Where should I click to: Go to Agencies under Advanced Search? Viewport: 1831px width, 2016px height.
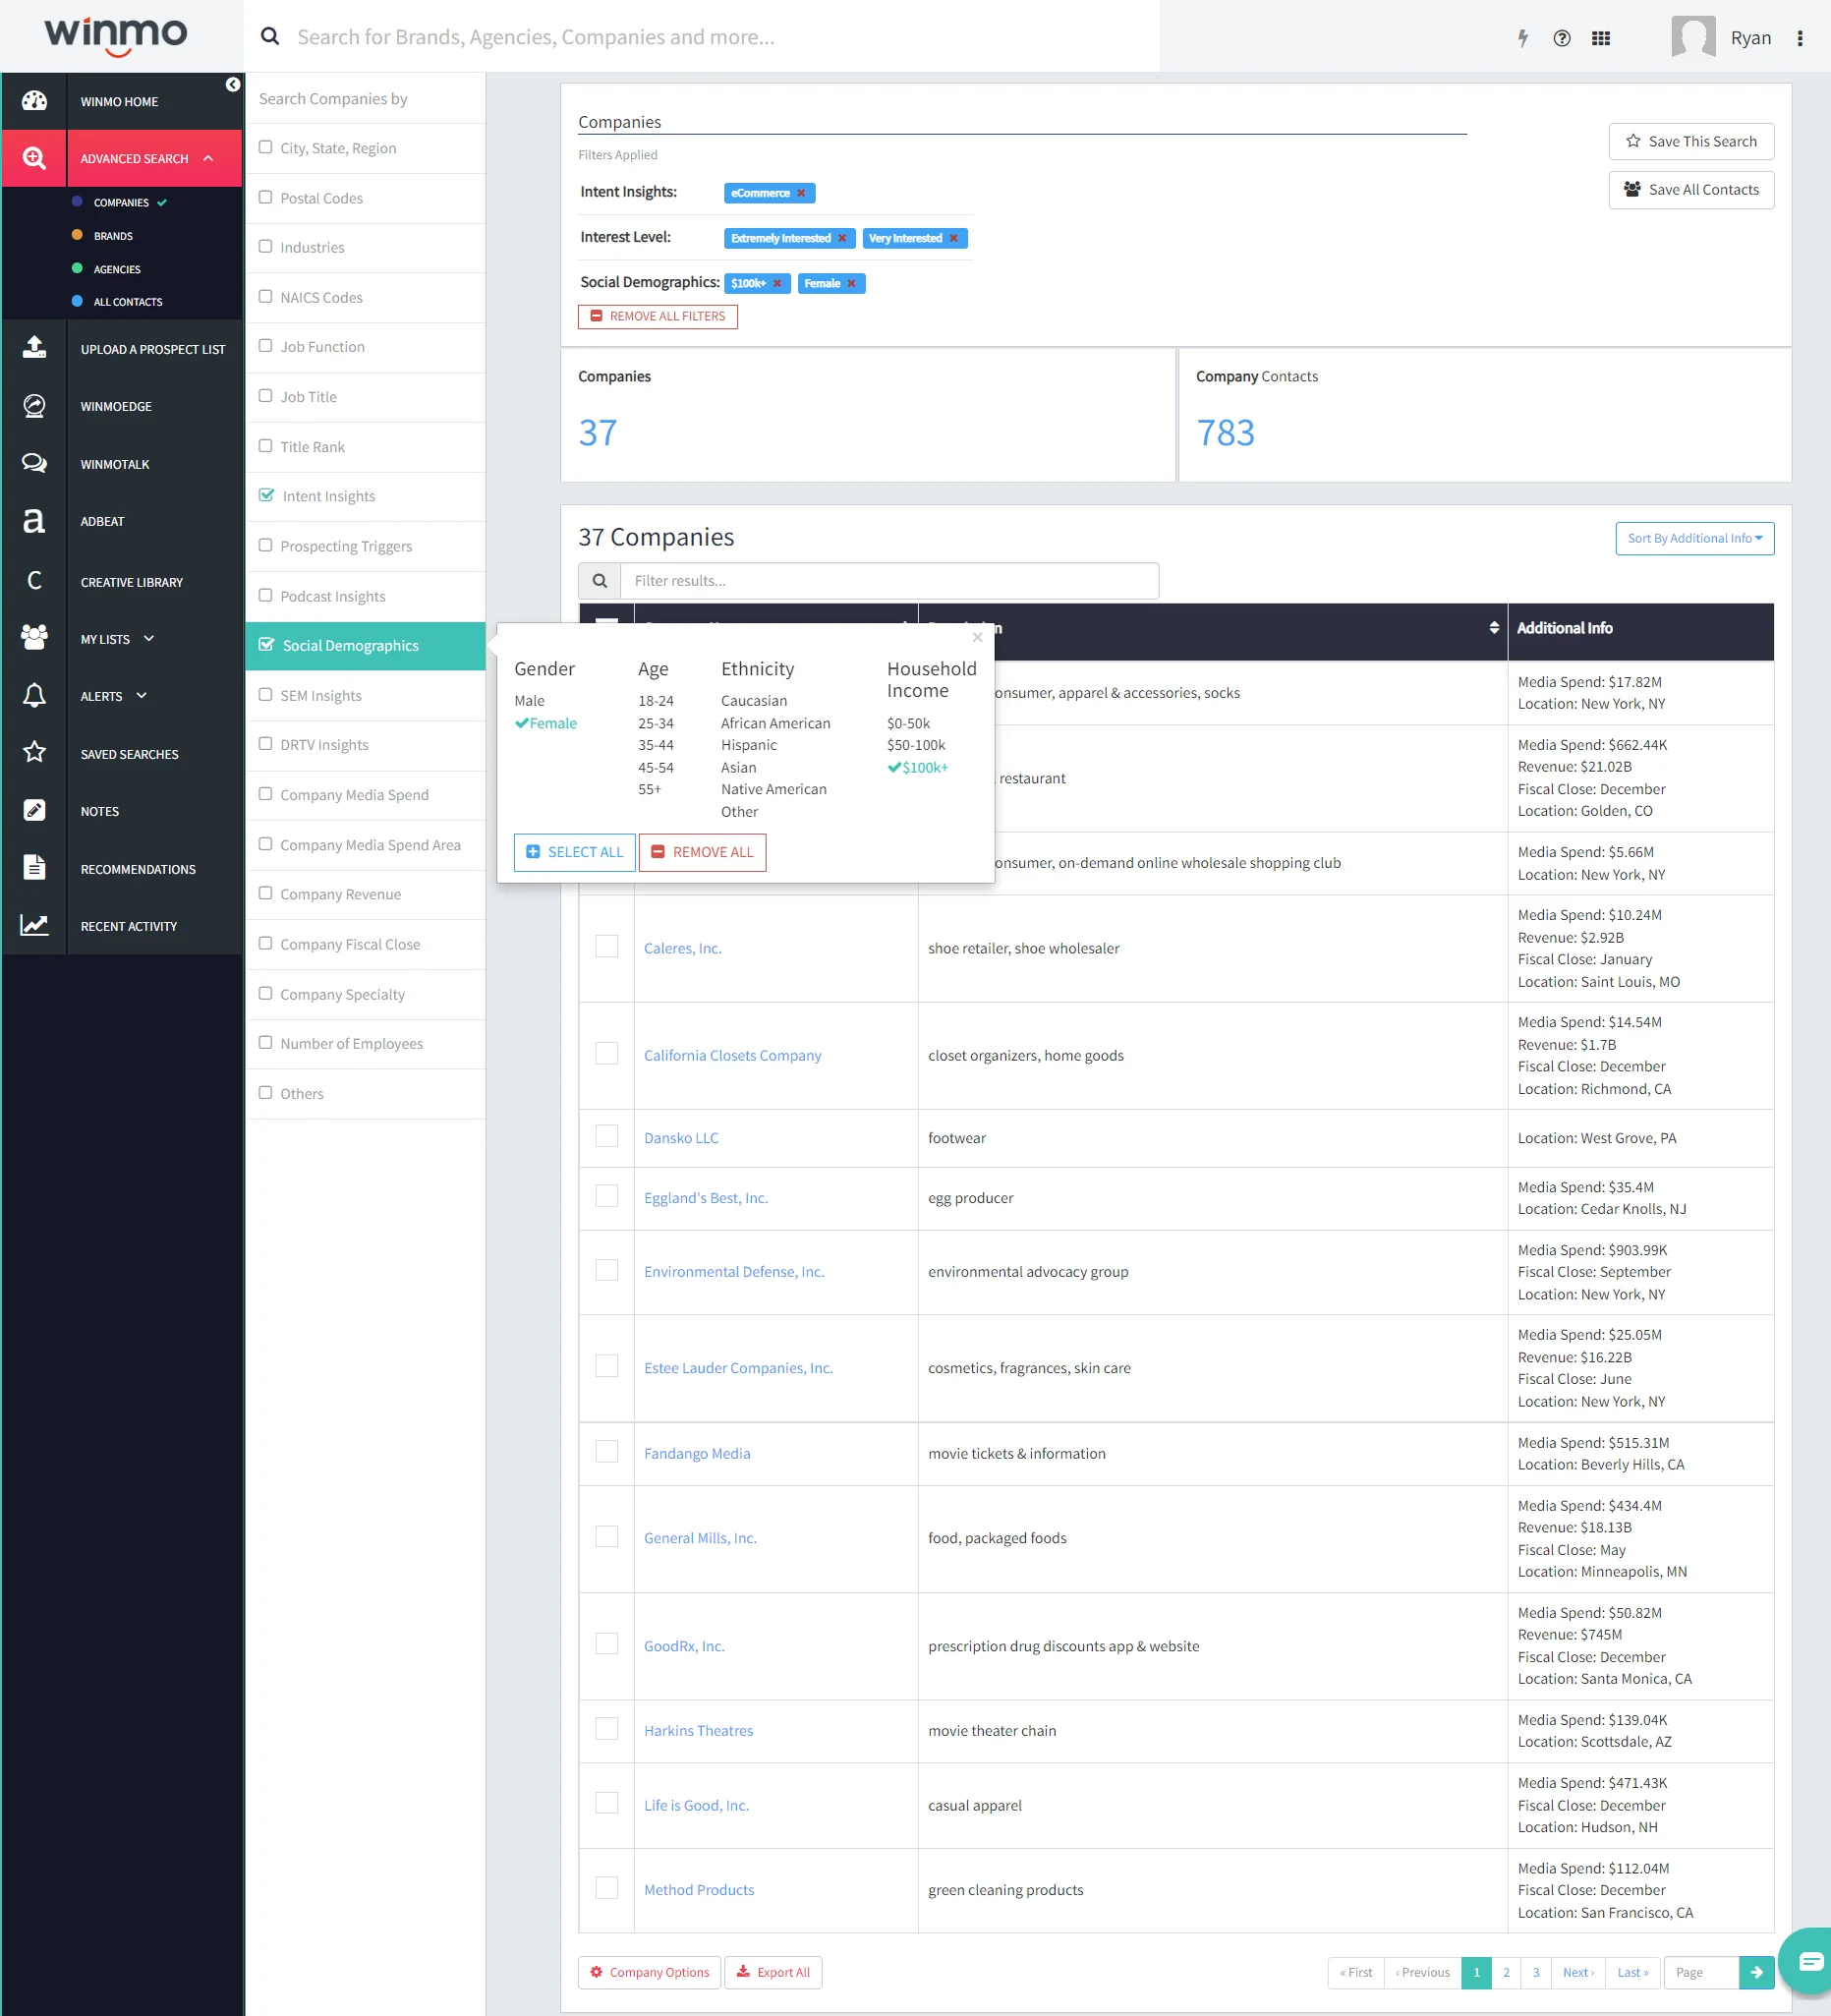pos(117,269)
